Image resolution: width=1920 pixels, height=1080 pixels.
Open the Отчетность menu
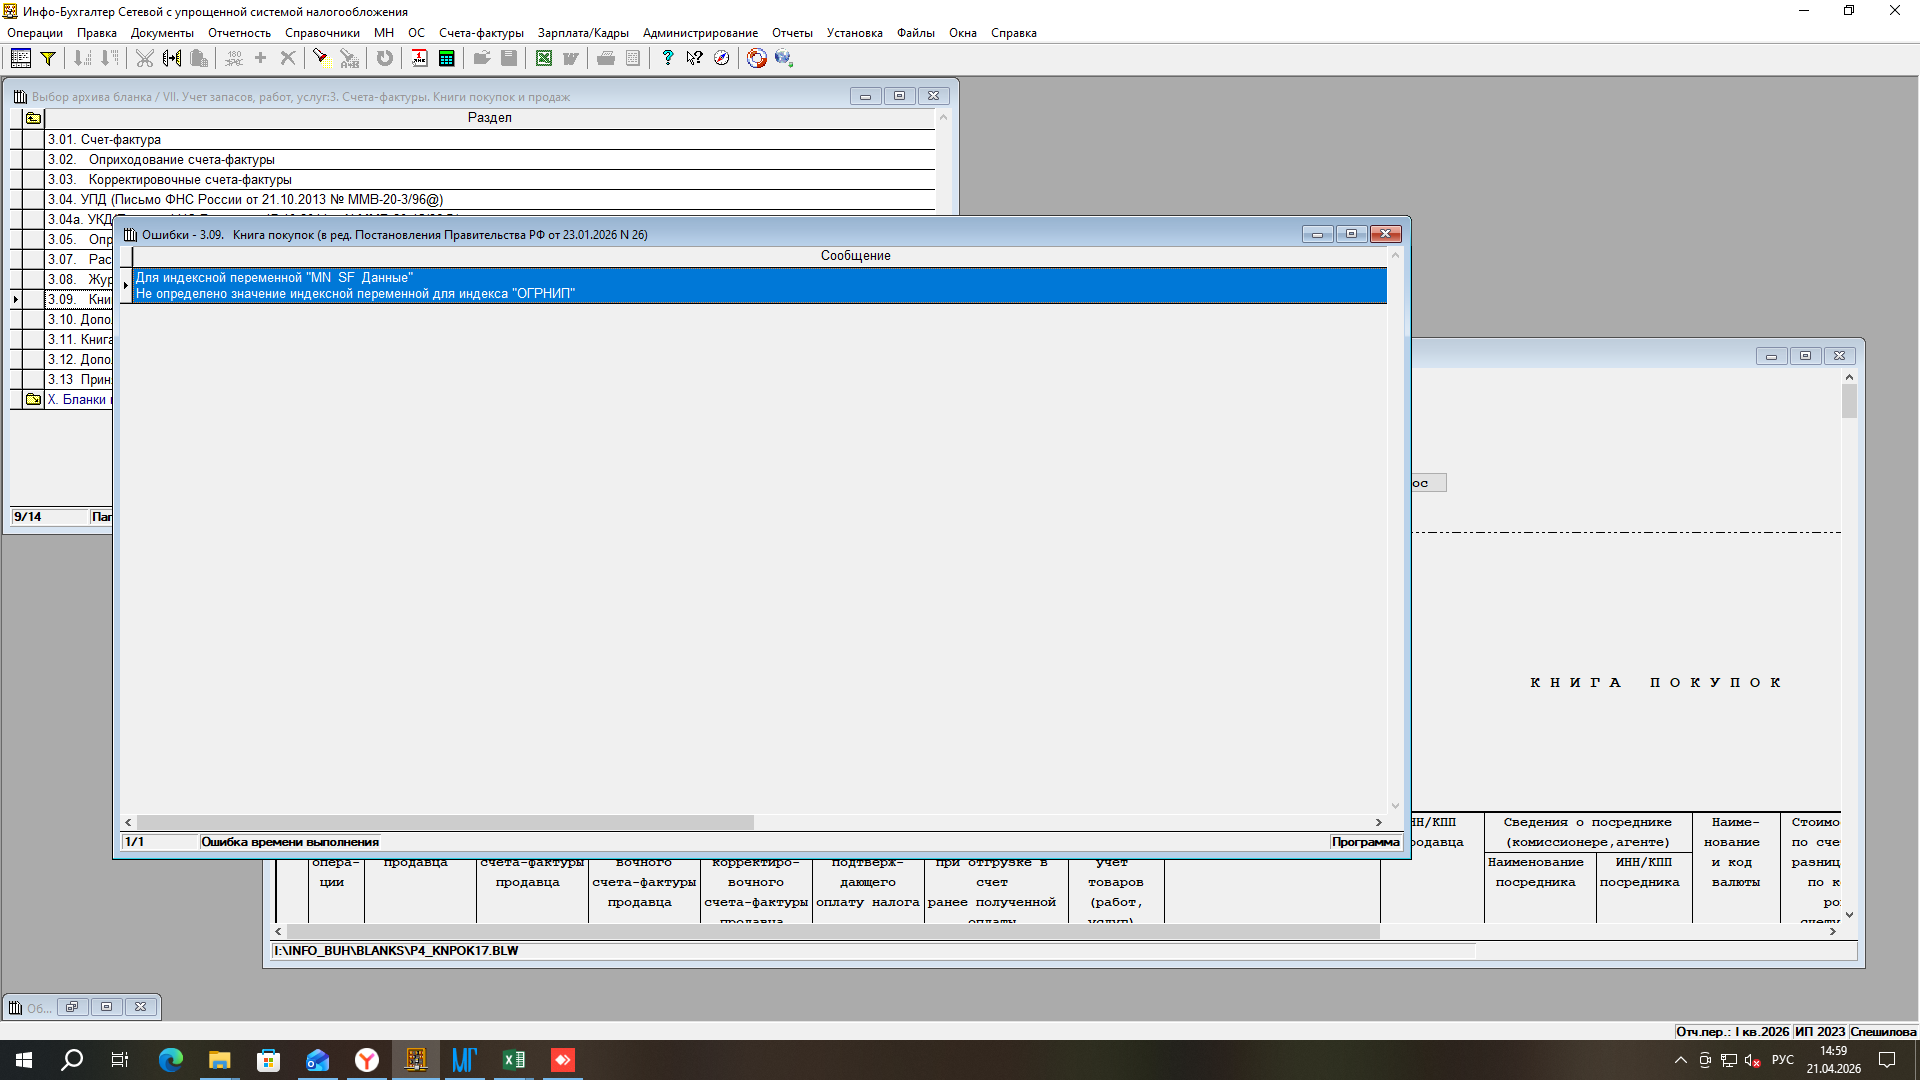pos(239,33)
